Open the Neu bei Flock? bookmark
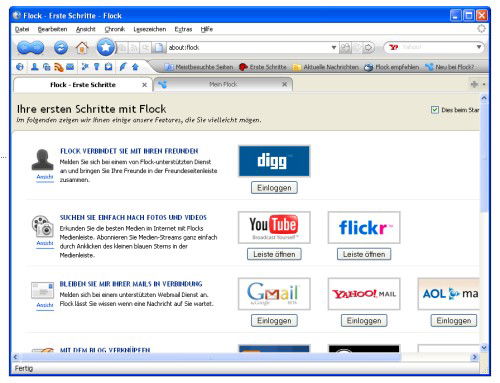Viewport: 500px width, 383px height. coord(450,67)
